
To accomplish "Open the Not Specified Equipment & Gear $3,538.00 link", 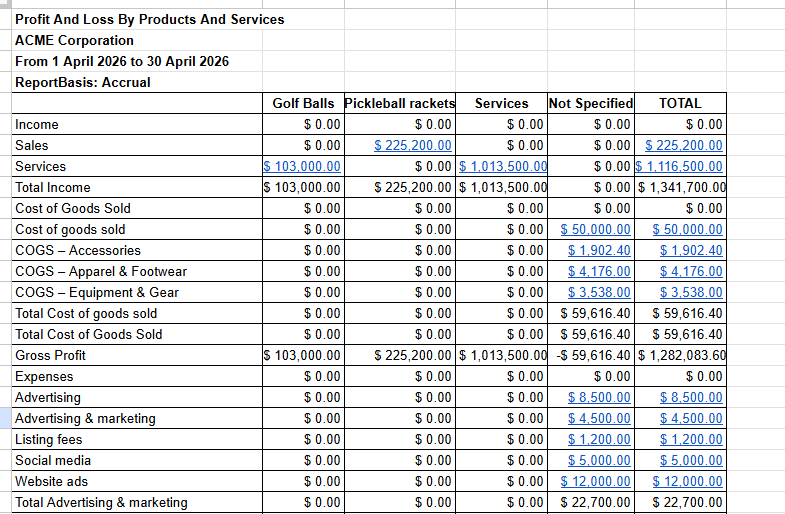I will coord(599,292).
